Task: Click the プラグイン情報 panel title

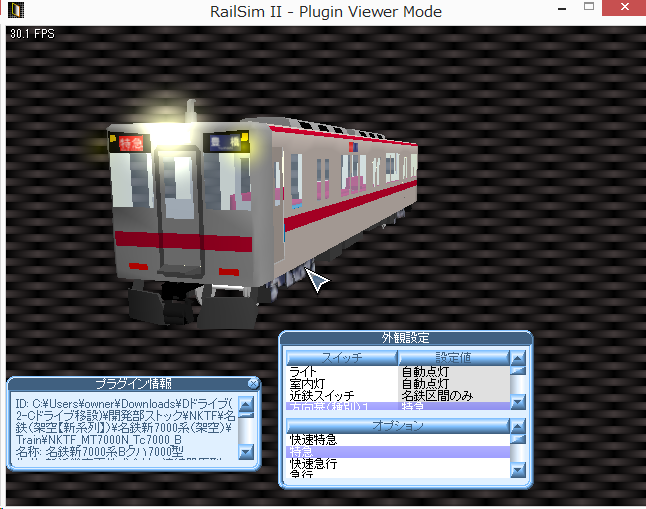Action: (x=133, y=384)
